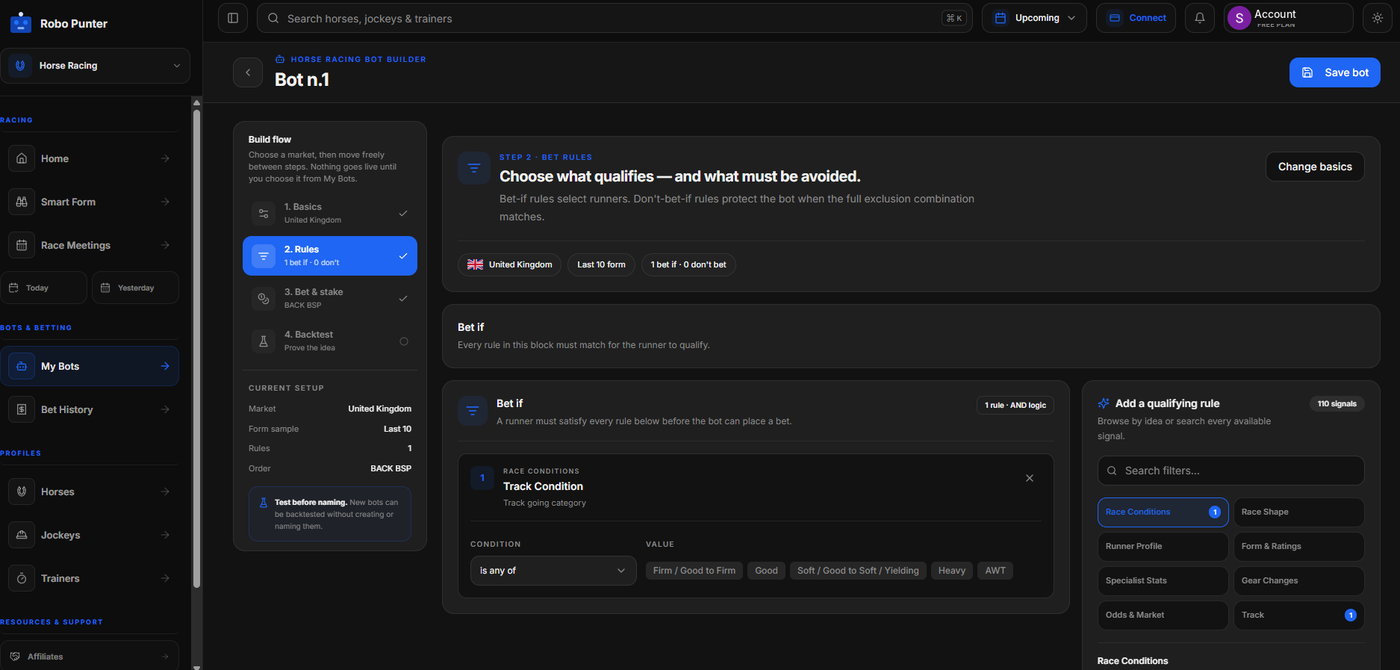Click the Today button

tap(44, 288)
